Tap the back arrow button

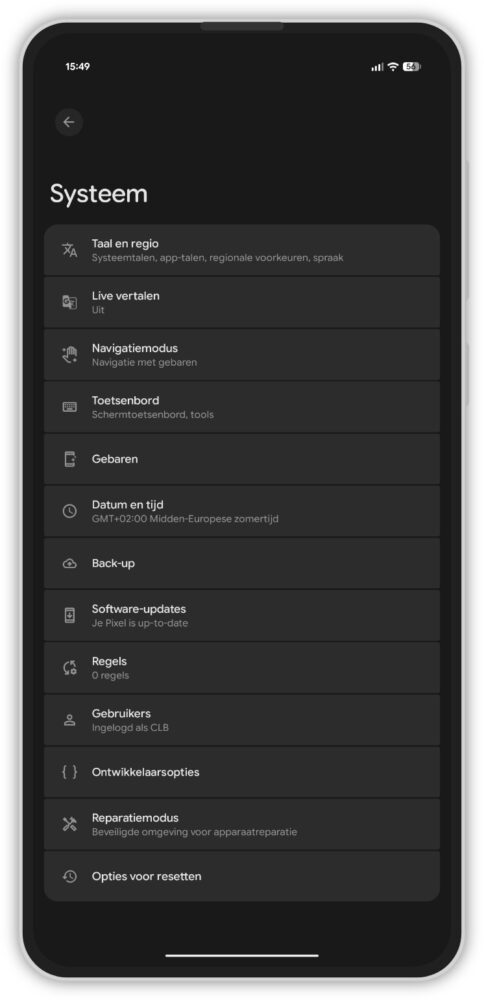coord(69,122)
